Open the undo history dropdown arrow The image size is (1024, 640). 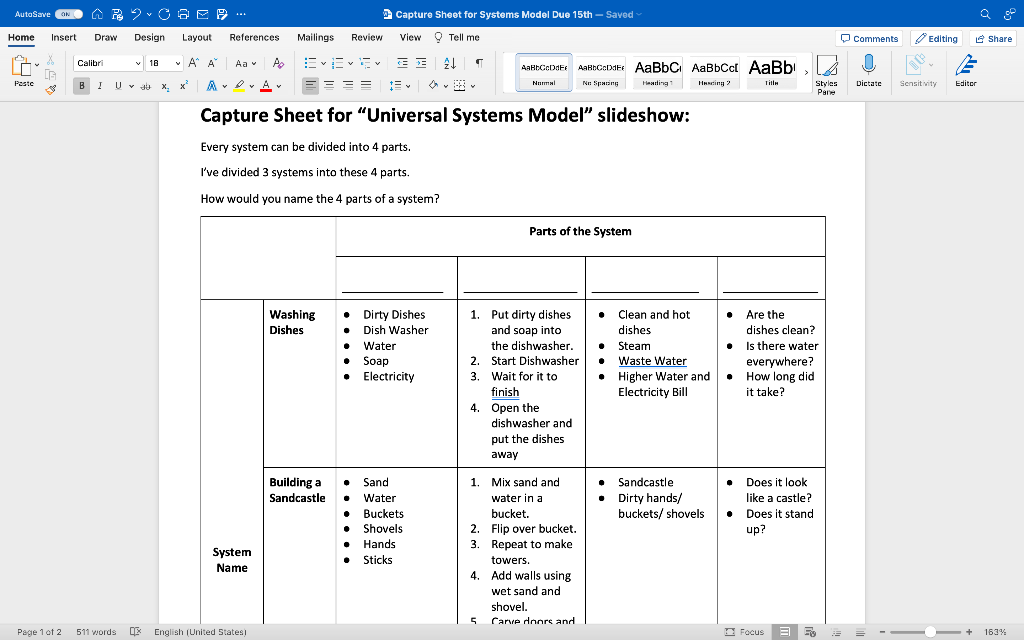pyautogui.click(x=150, y=14)
